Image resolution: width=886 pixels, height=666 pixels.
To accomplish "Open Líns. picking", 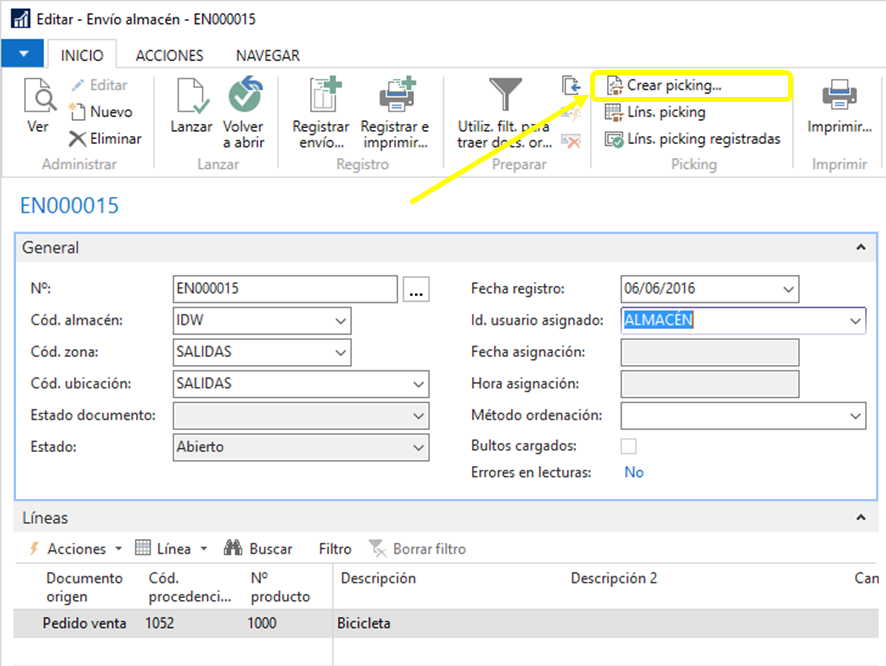I will tap(655, 112).
